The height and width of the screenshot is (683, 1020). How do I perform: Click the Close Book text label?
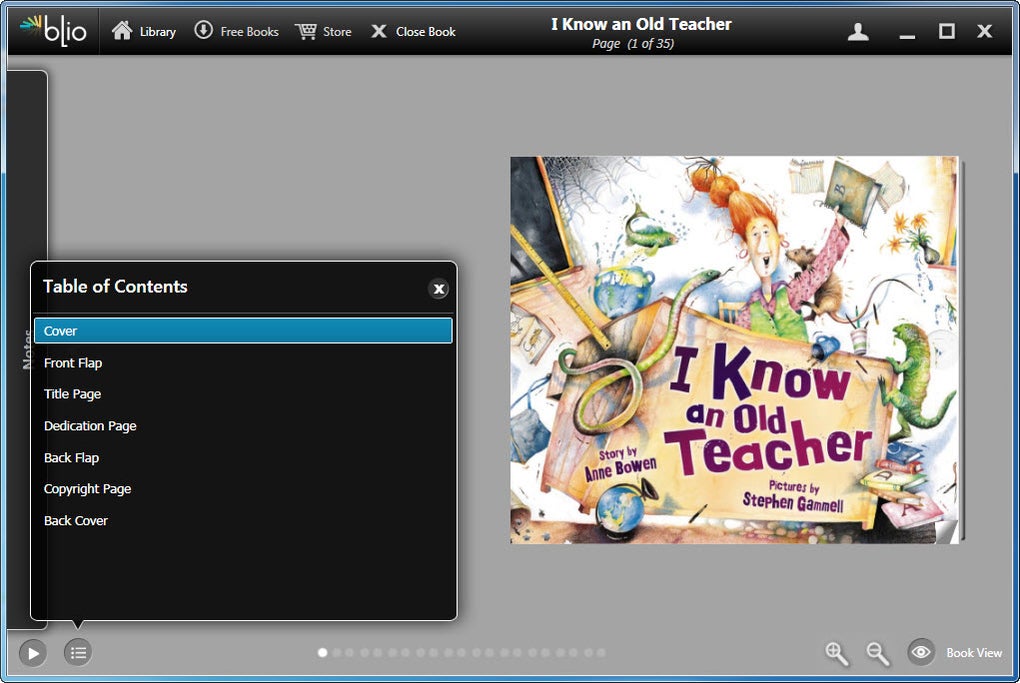(425, 31)
